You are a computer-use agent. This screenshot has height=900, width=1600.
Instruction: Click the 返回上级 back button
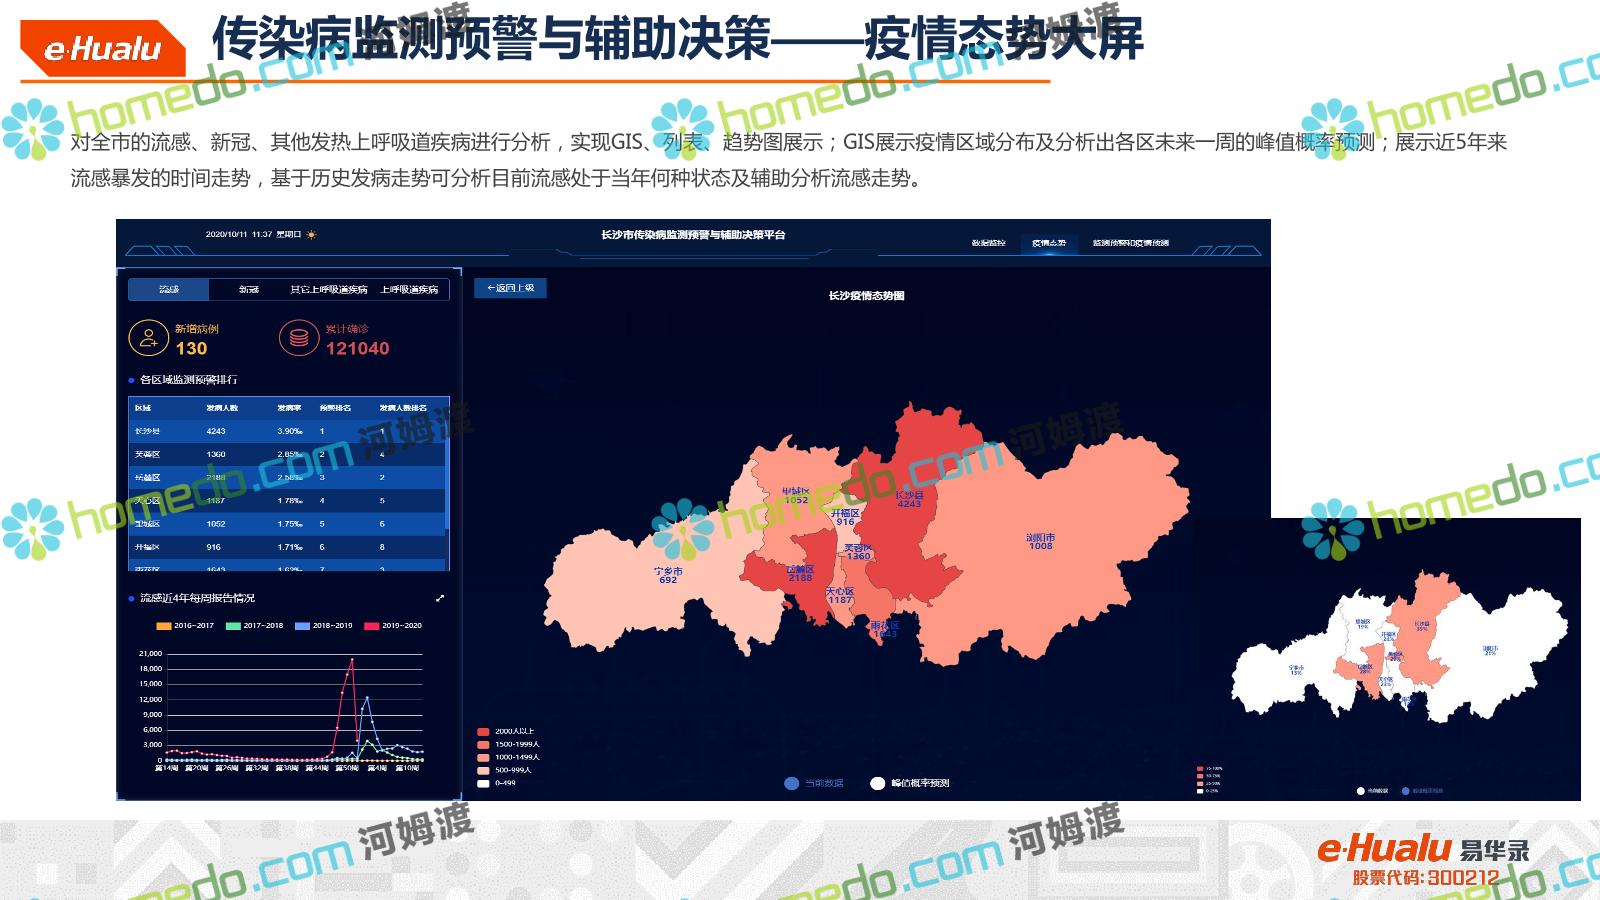click(x=510, y=288)
